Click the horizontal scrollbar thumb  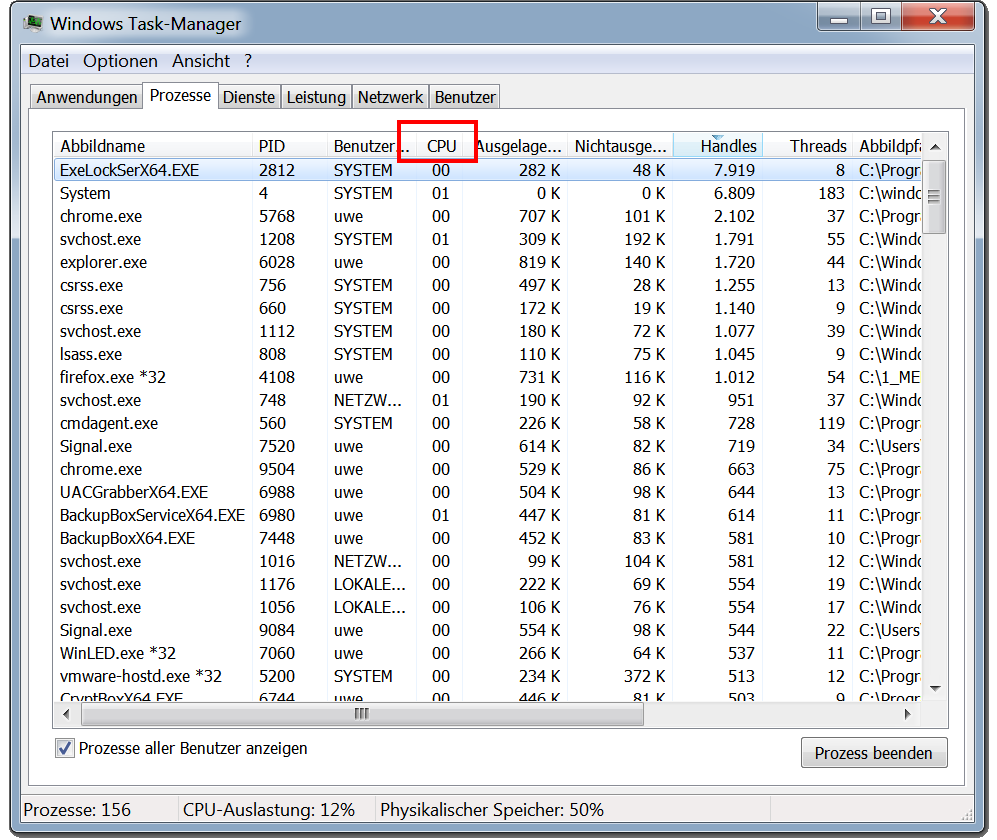362,714
